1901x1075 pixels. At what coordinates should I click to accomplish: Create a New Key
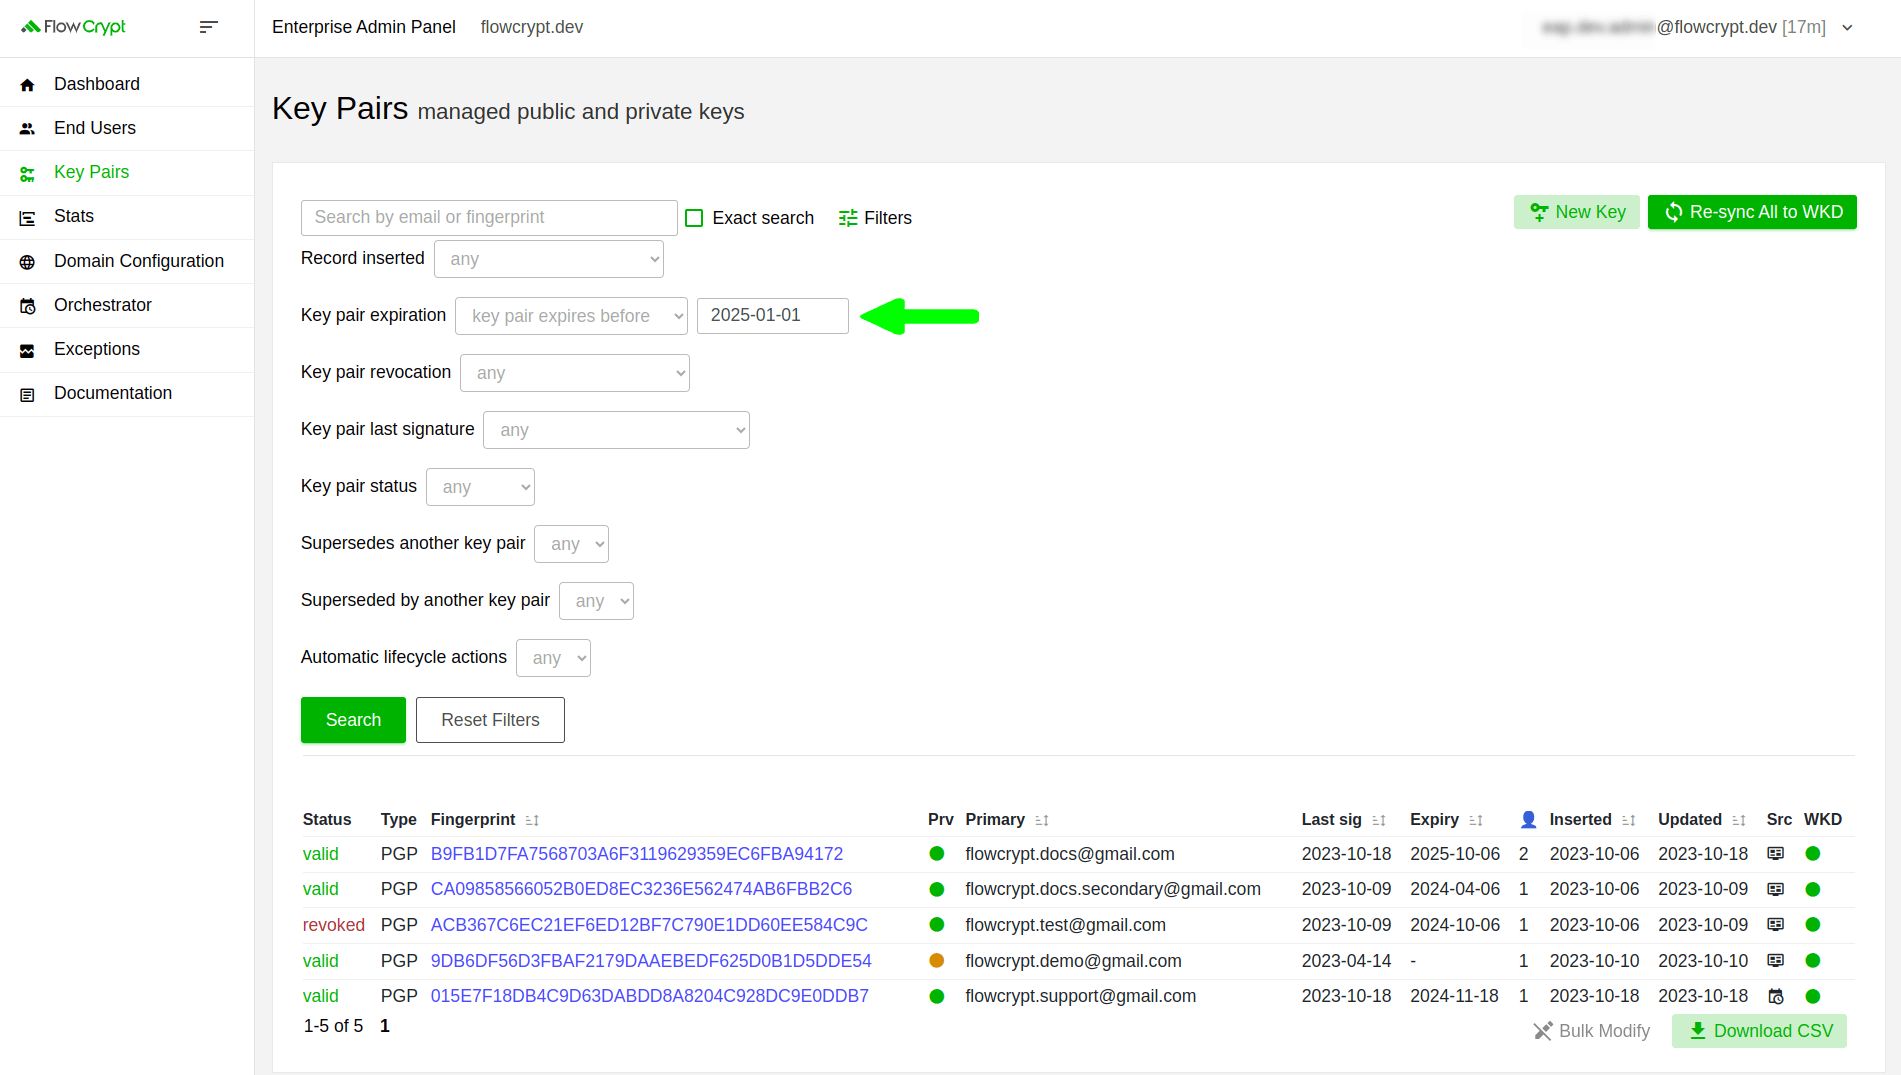pos(1577,212)
